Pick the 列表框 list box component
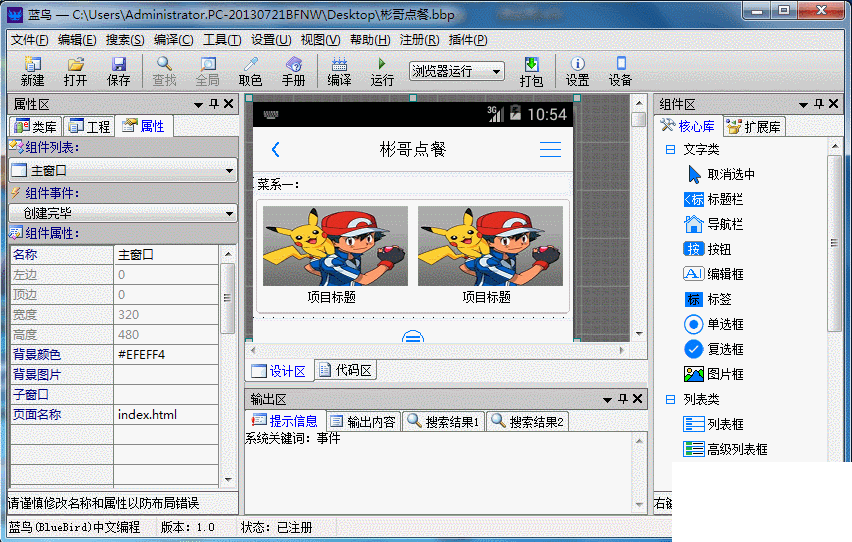 click(x=713, y=424)
